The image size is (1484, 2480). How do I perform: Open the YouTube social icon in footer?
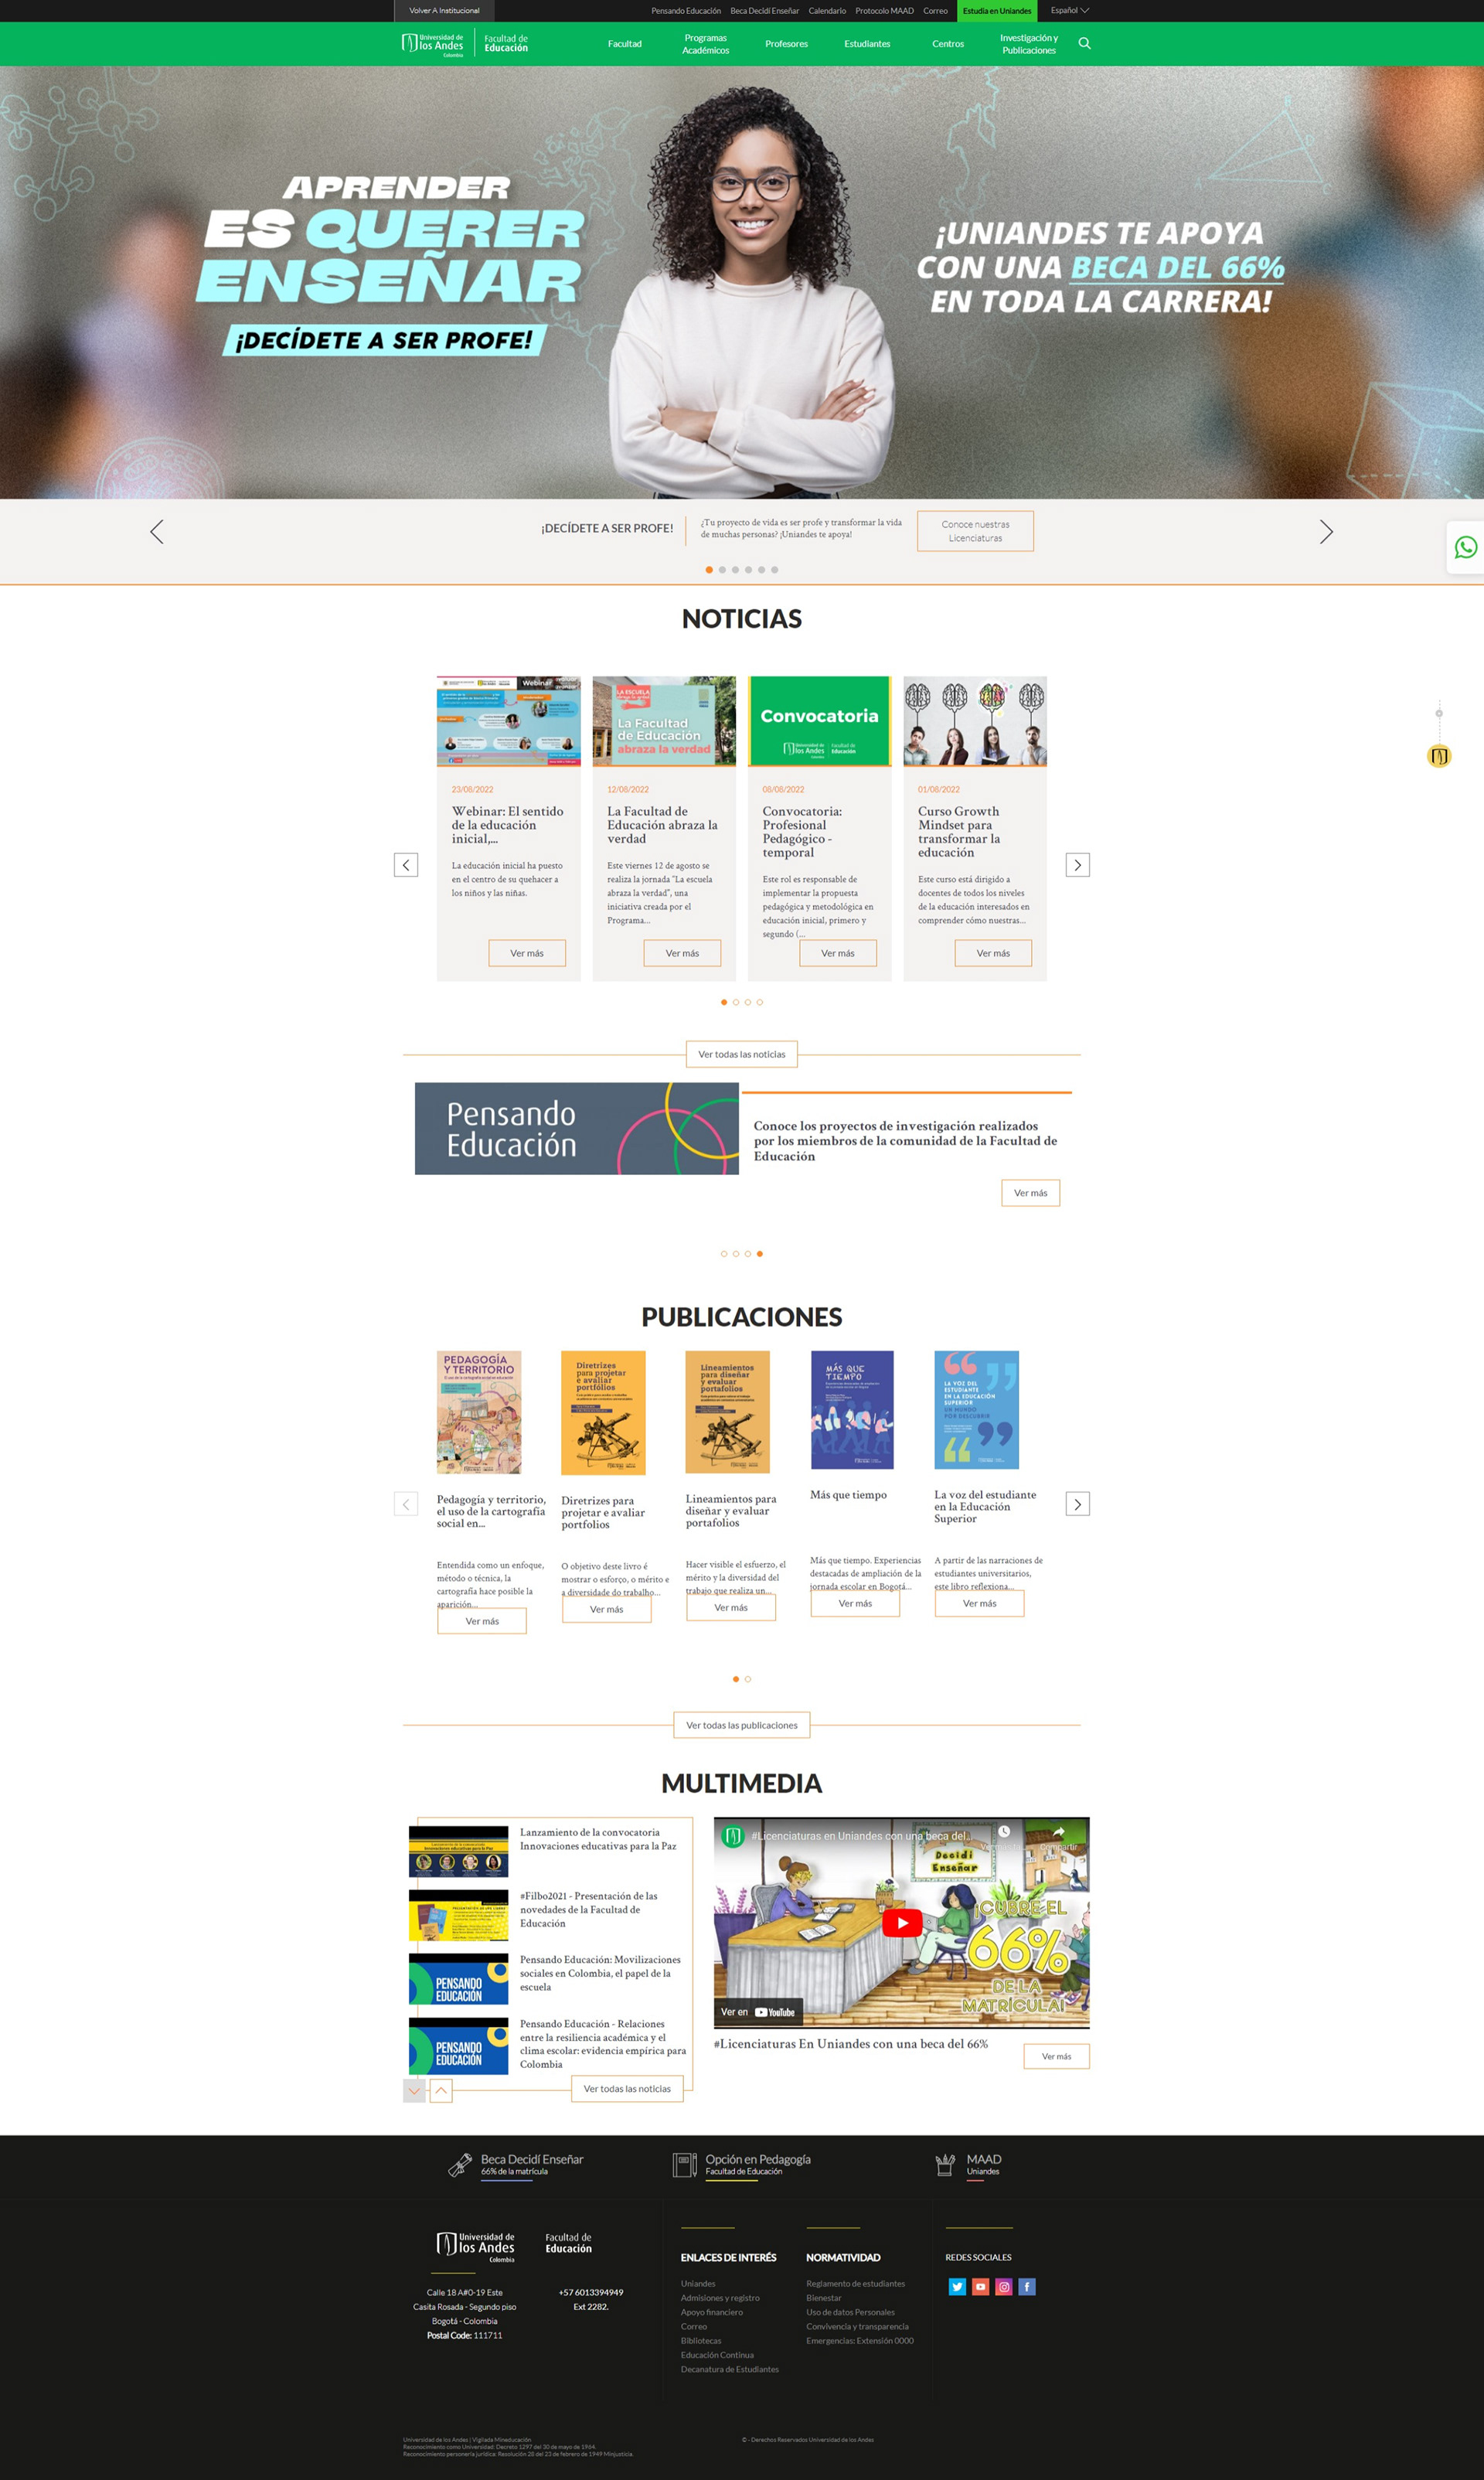[x=980, y=2286]
